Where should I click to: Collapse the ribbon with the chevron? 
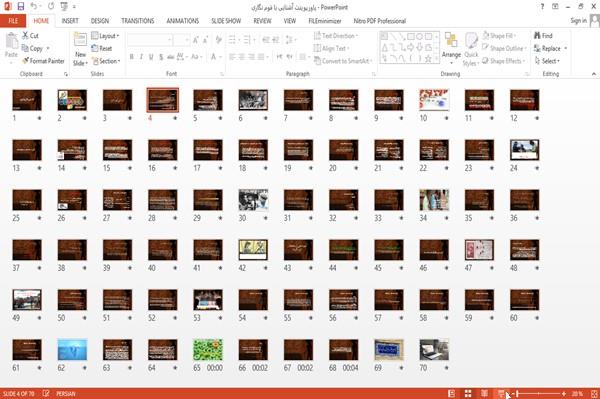pos(593,73)
